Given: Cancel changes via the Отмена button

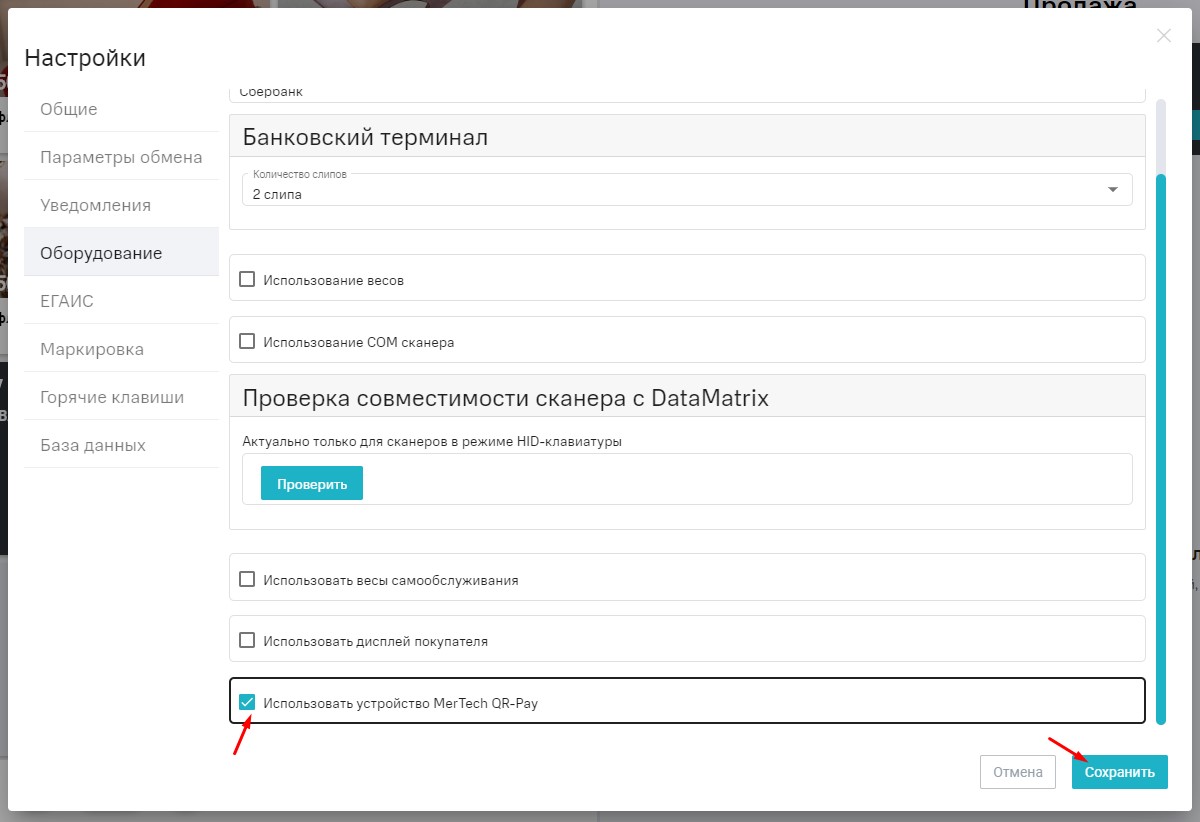Looking at the screenshot, I should click(1017, 771).
